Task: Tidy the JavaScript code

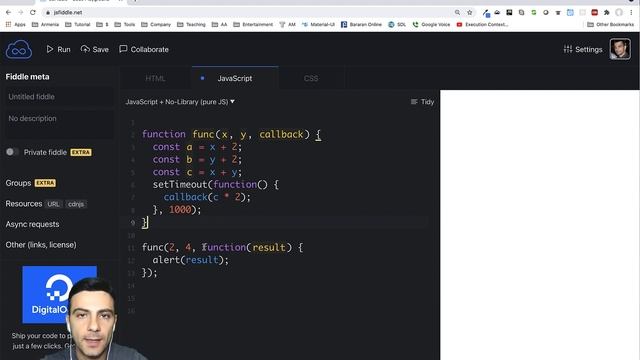Action: pyautogui.click(x=422, y=102)
